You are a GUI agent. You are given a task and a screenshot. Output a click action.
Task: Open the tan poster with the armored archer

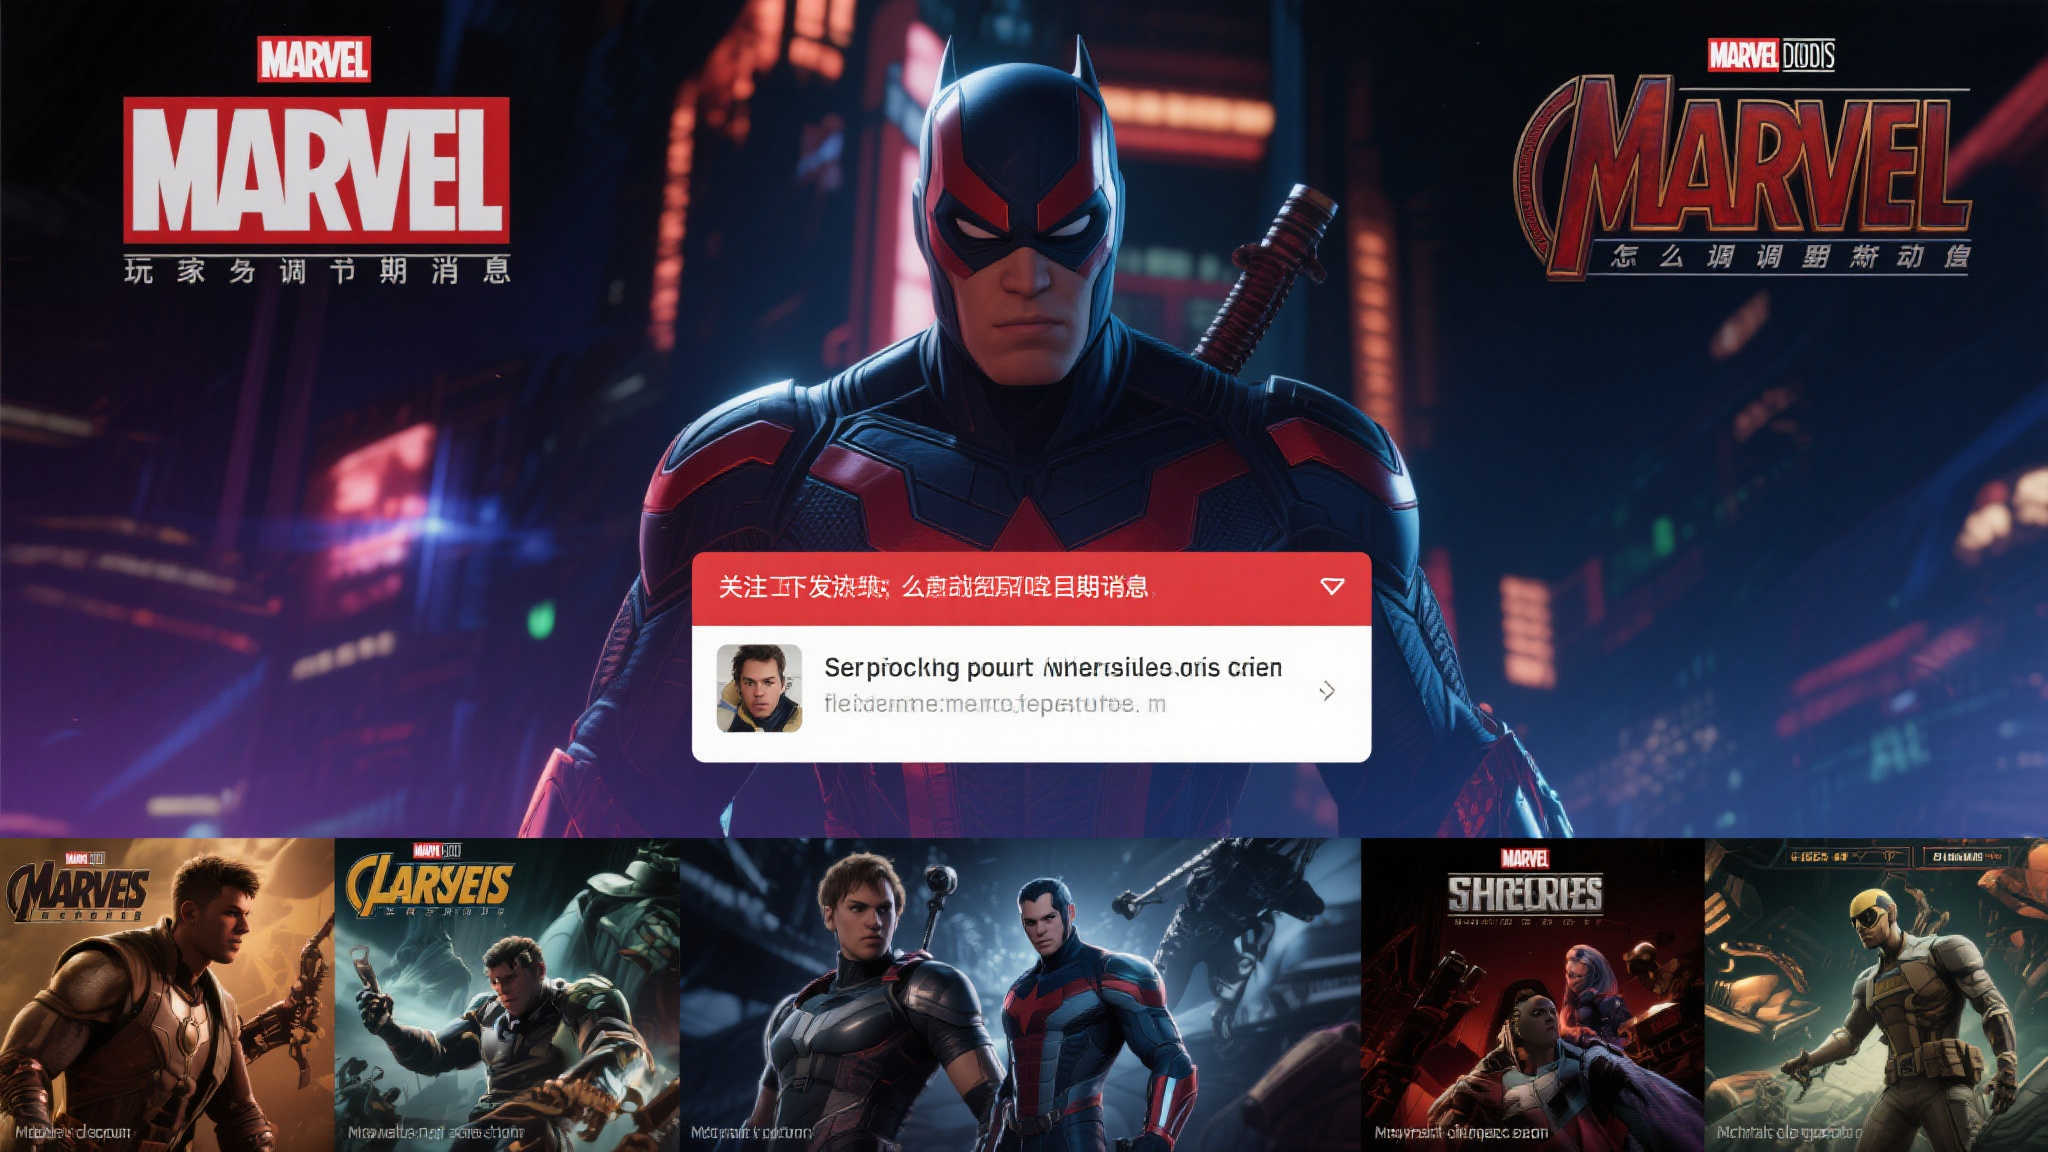point(166,1010)
